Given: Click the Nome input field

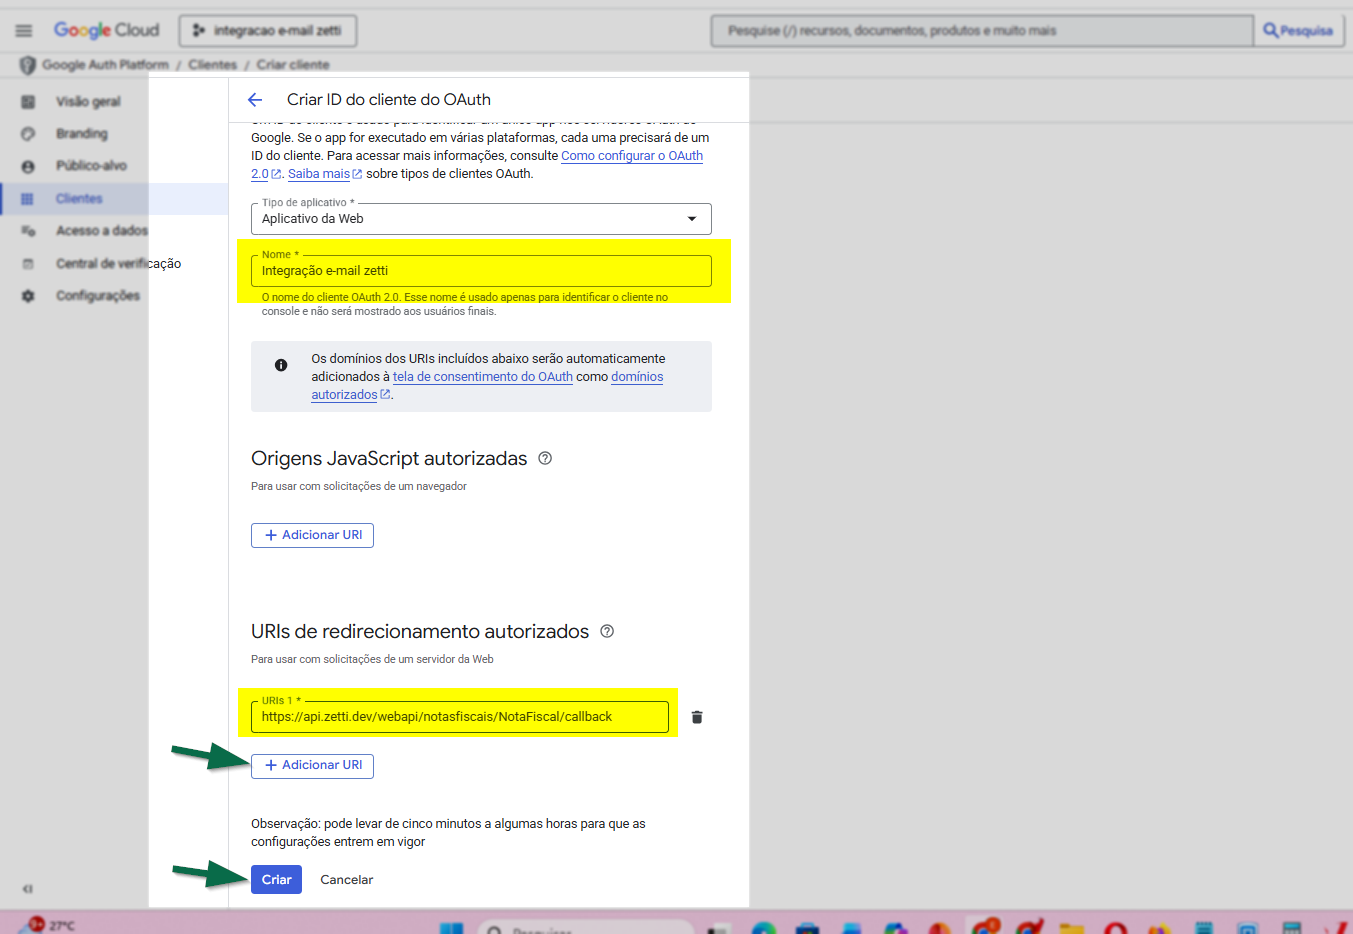Looking at the screenshot, I should click(x=481, y=271).
